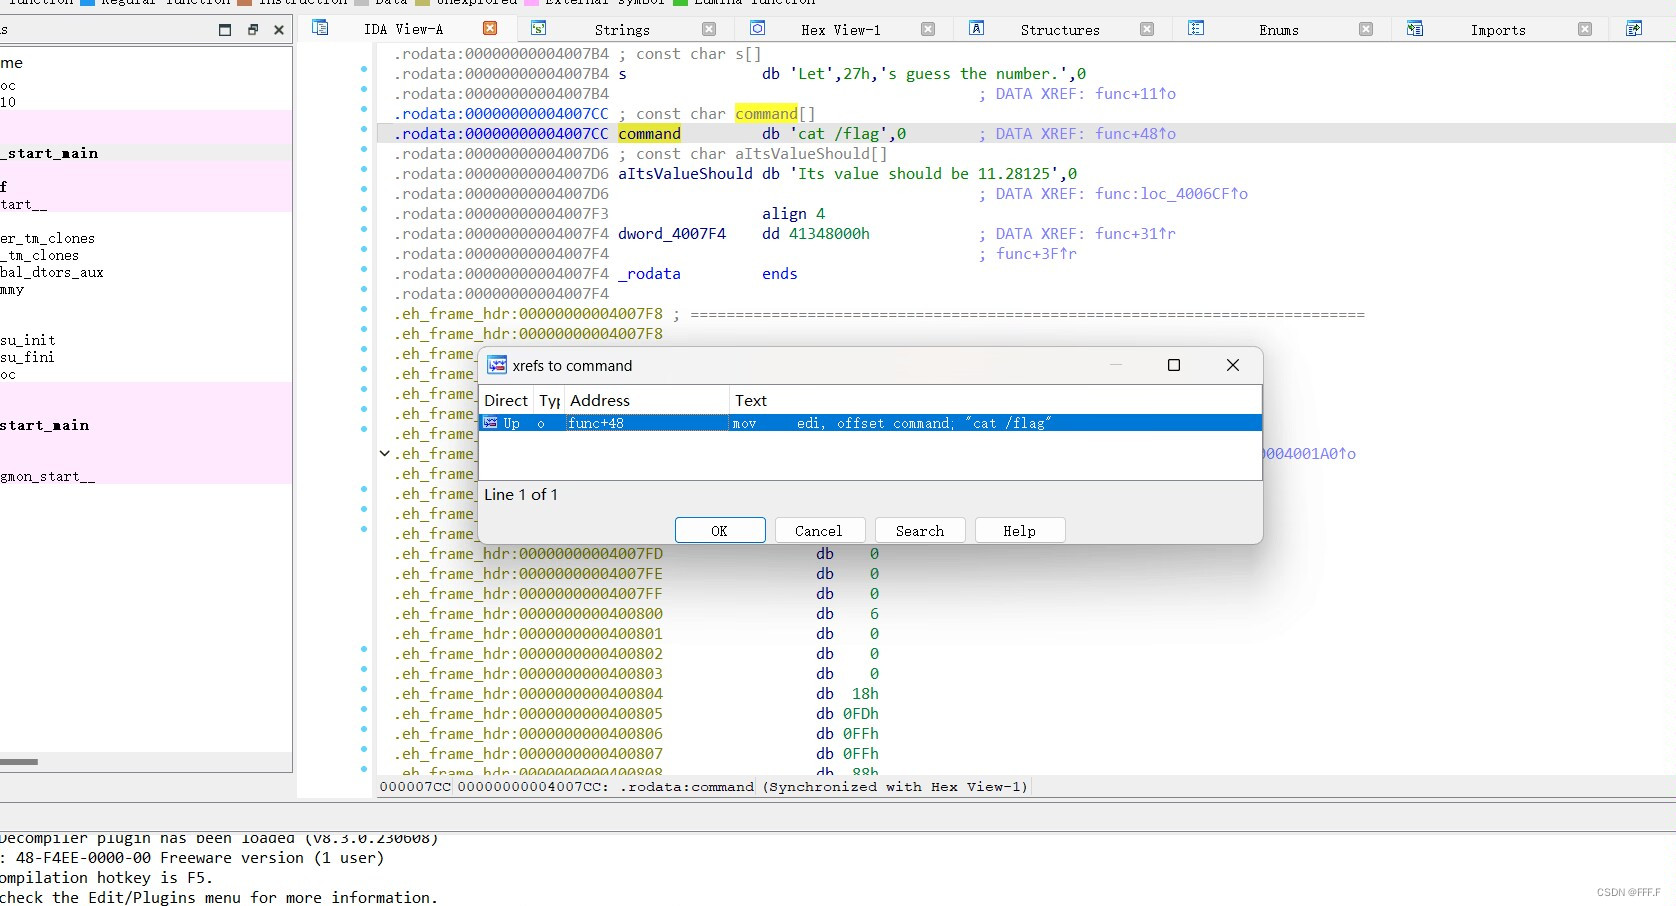Click the func+31 xref link
The width and height of the screenshot is (1676, 906).
1135,233
